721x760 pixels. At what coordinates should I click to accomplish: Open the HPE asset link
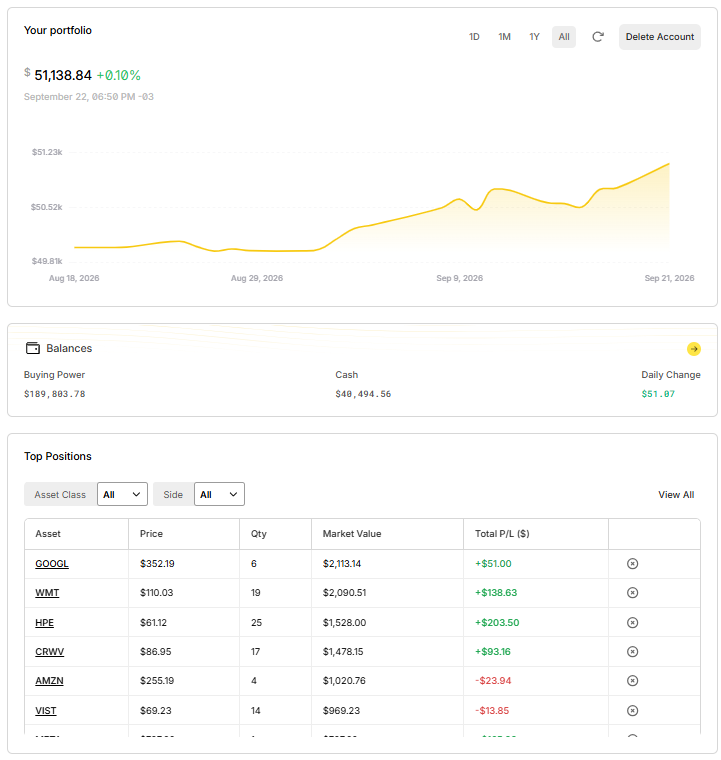click(x=45, y=623)
